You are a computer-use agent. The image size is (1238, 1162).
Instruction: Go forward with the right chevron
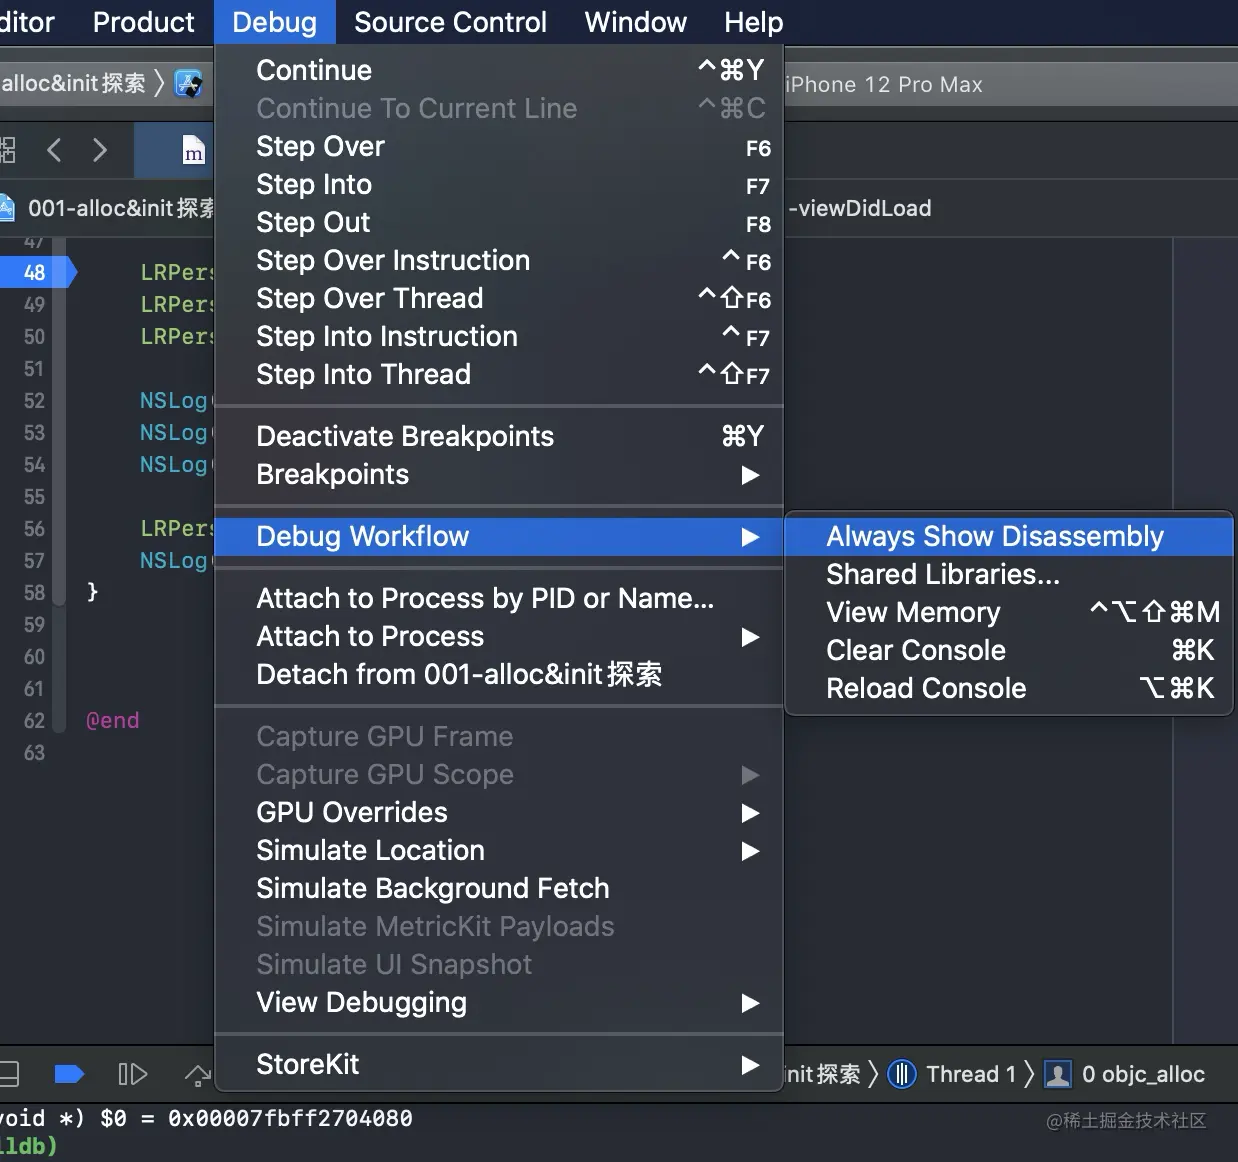[99, 151]
